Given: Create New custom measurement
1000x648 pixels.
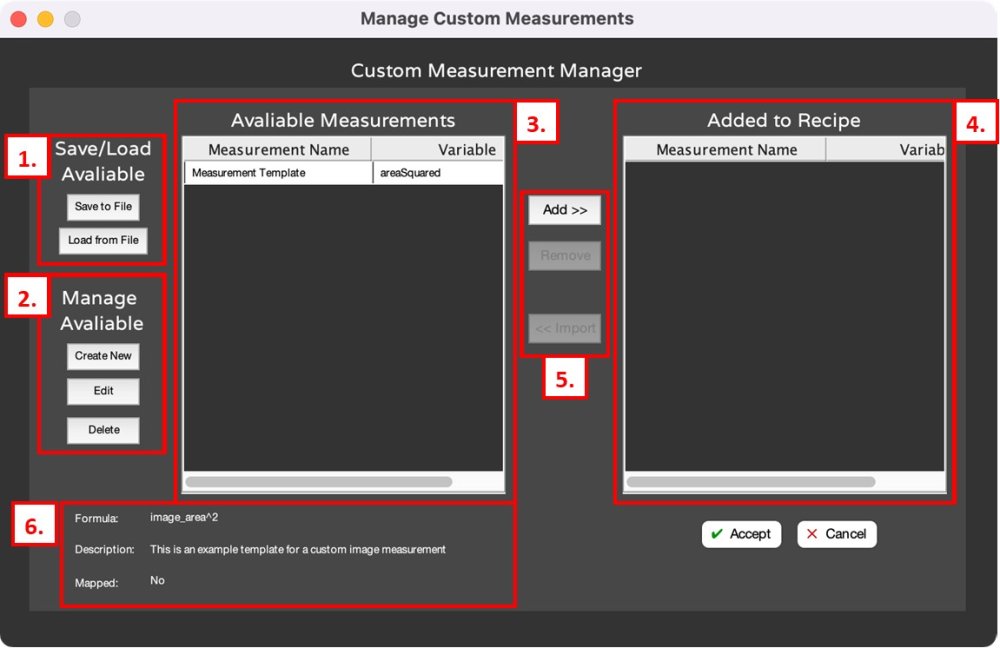Looking at the screenshot, I should click(103, 356).
